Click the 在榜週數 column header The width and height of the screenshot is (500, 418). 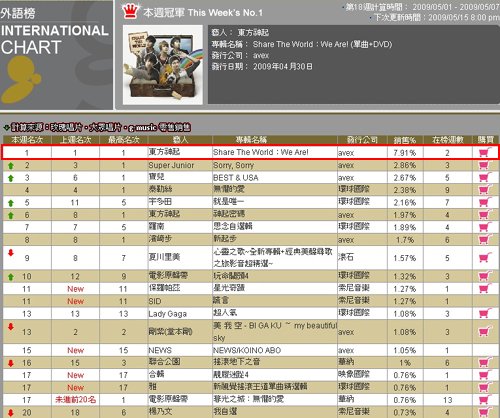pyautogui.click(x=448, y=140)
